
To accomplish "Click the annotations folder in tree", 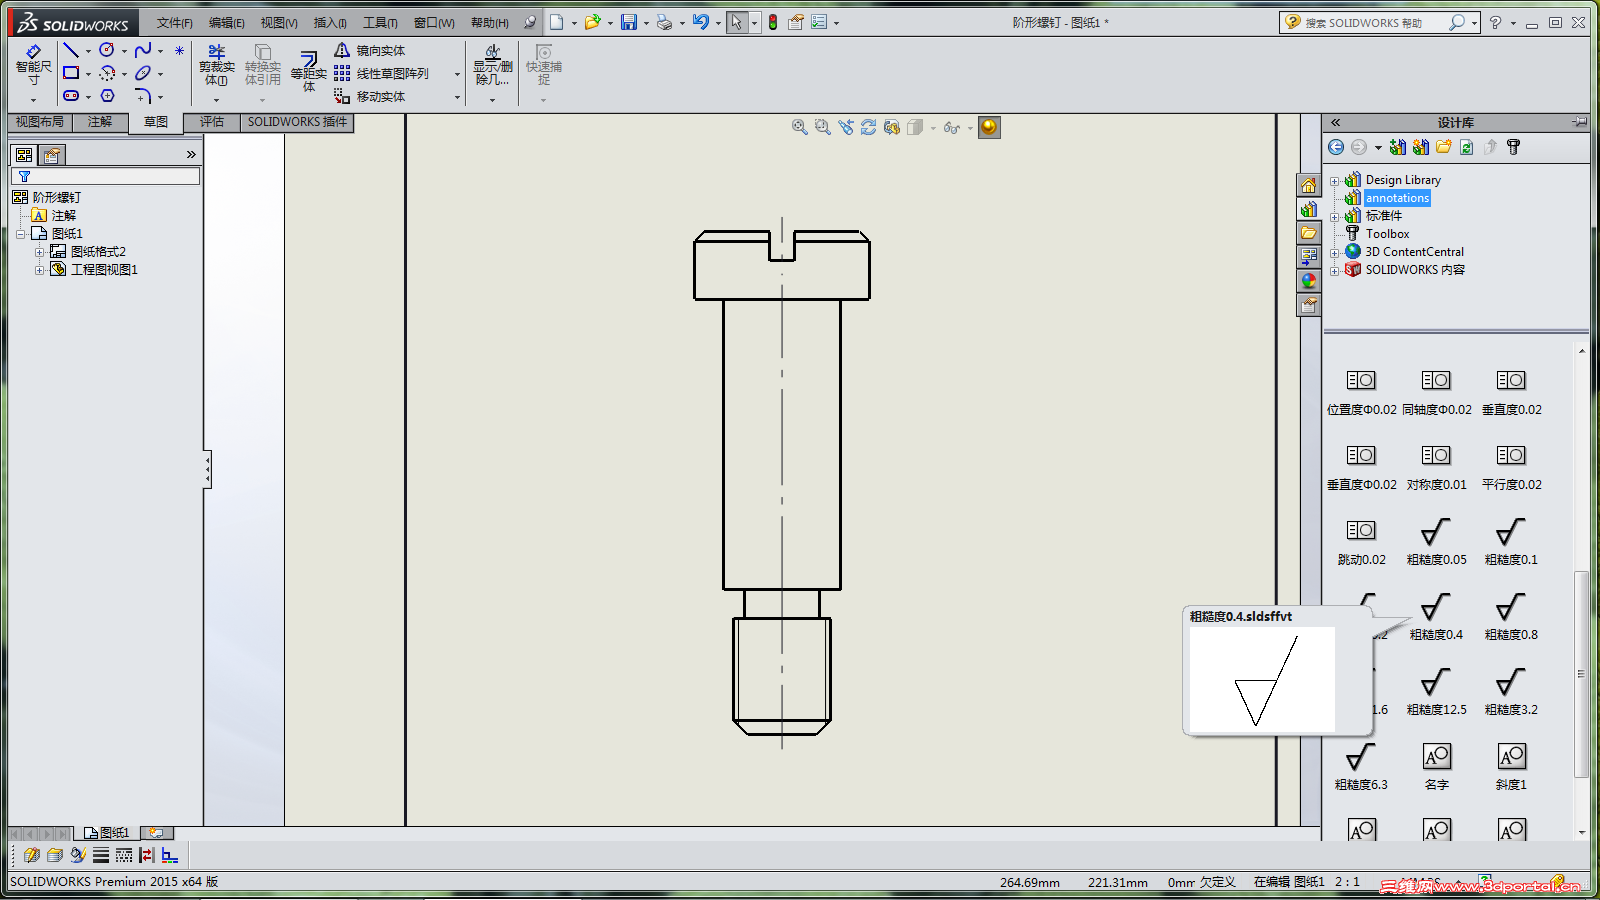I will point(1397,198).
